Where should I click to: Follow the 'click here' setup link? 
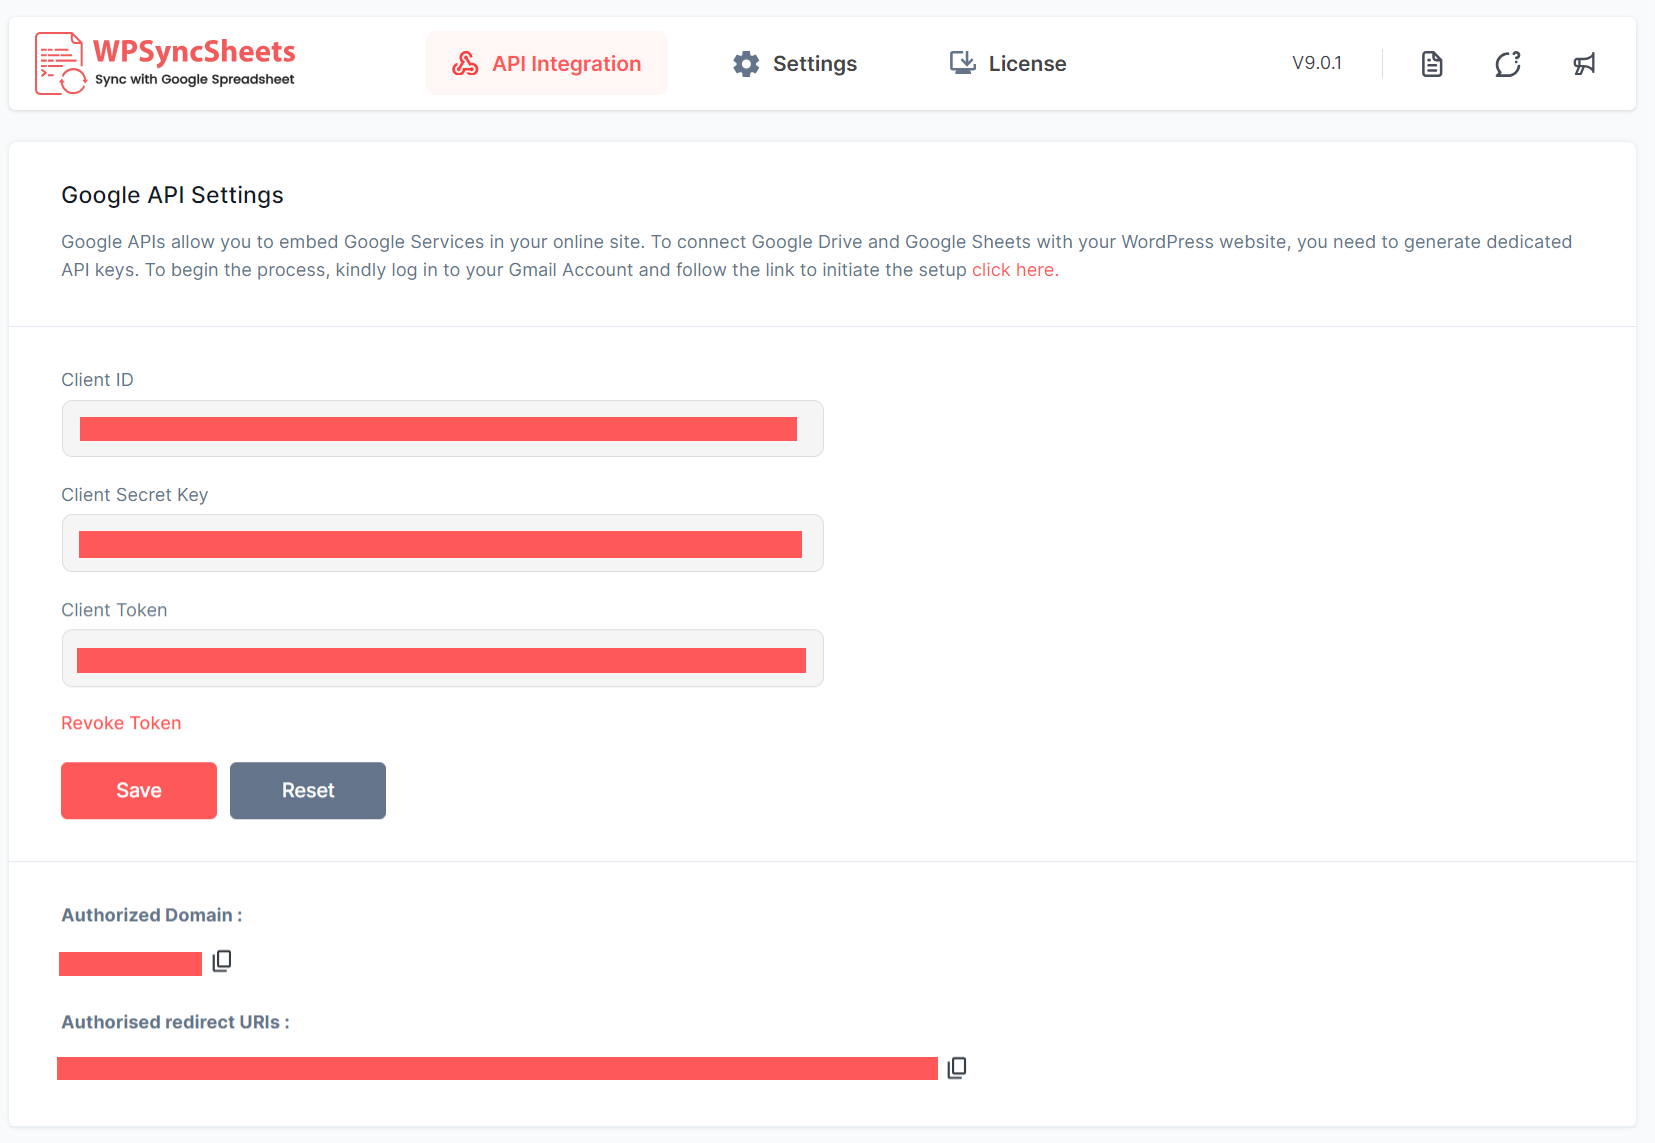(x=1013, y=270)
